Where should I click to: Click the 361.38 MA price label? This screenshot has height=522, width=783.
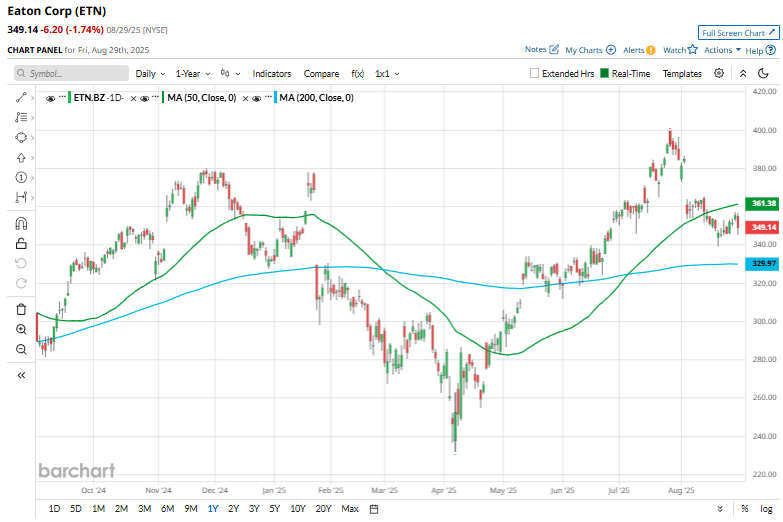click(x=762, y=203)
